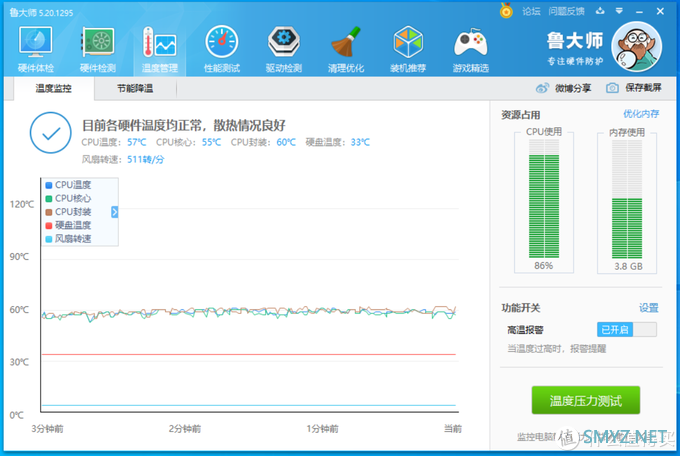Click fan speed 511转/分
This screenshot has height=456, width=680.
point(146,160)
